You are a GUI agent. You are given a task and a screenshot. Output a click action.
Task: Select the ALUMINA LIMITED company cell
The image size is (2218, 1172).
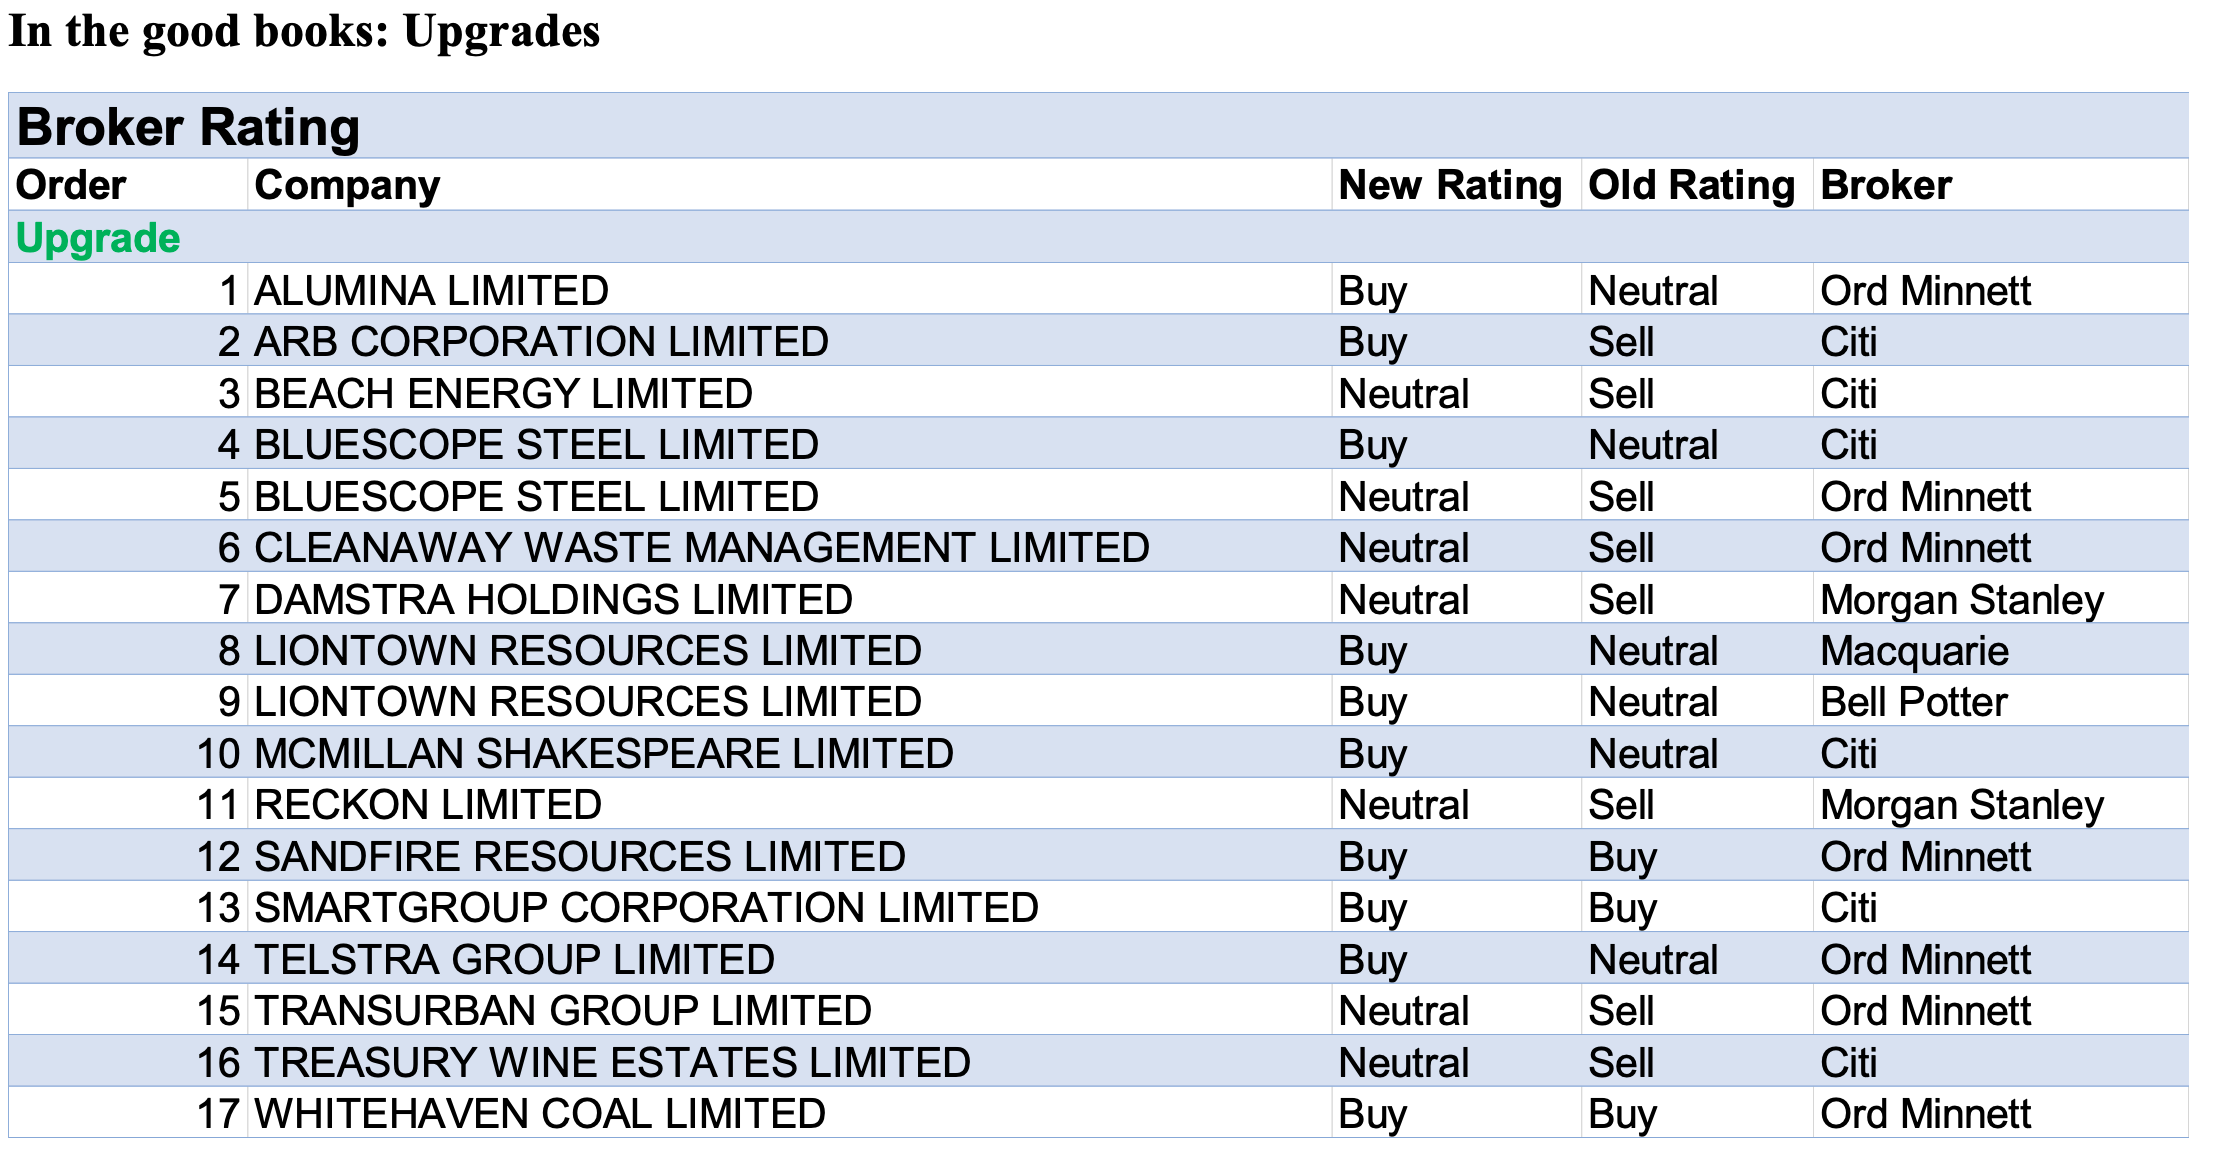[x=431, y=291]
